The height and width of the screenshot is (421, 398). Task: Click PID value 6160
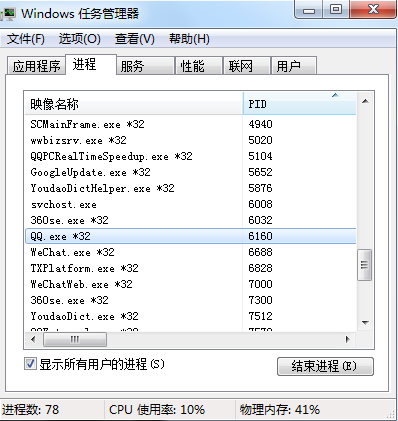[x=260, y=236]
